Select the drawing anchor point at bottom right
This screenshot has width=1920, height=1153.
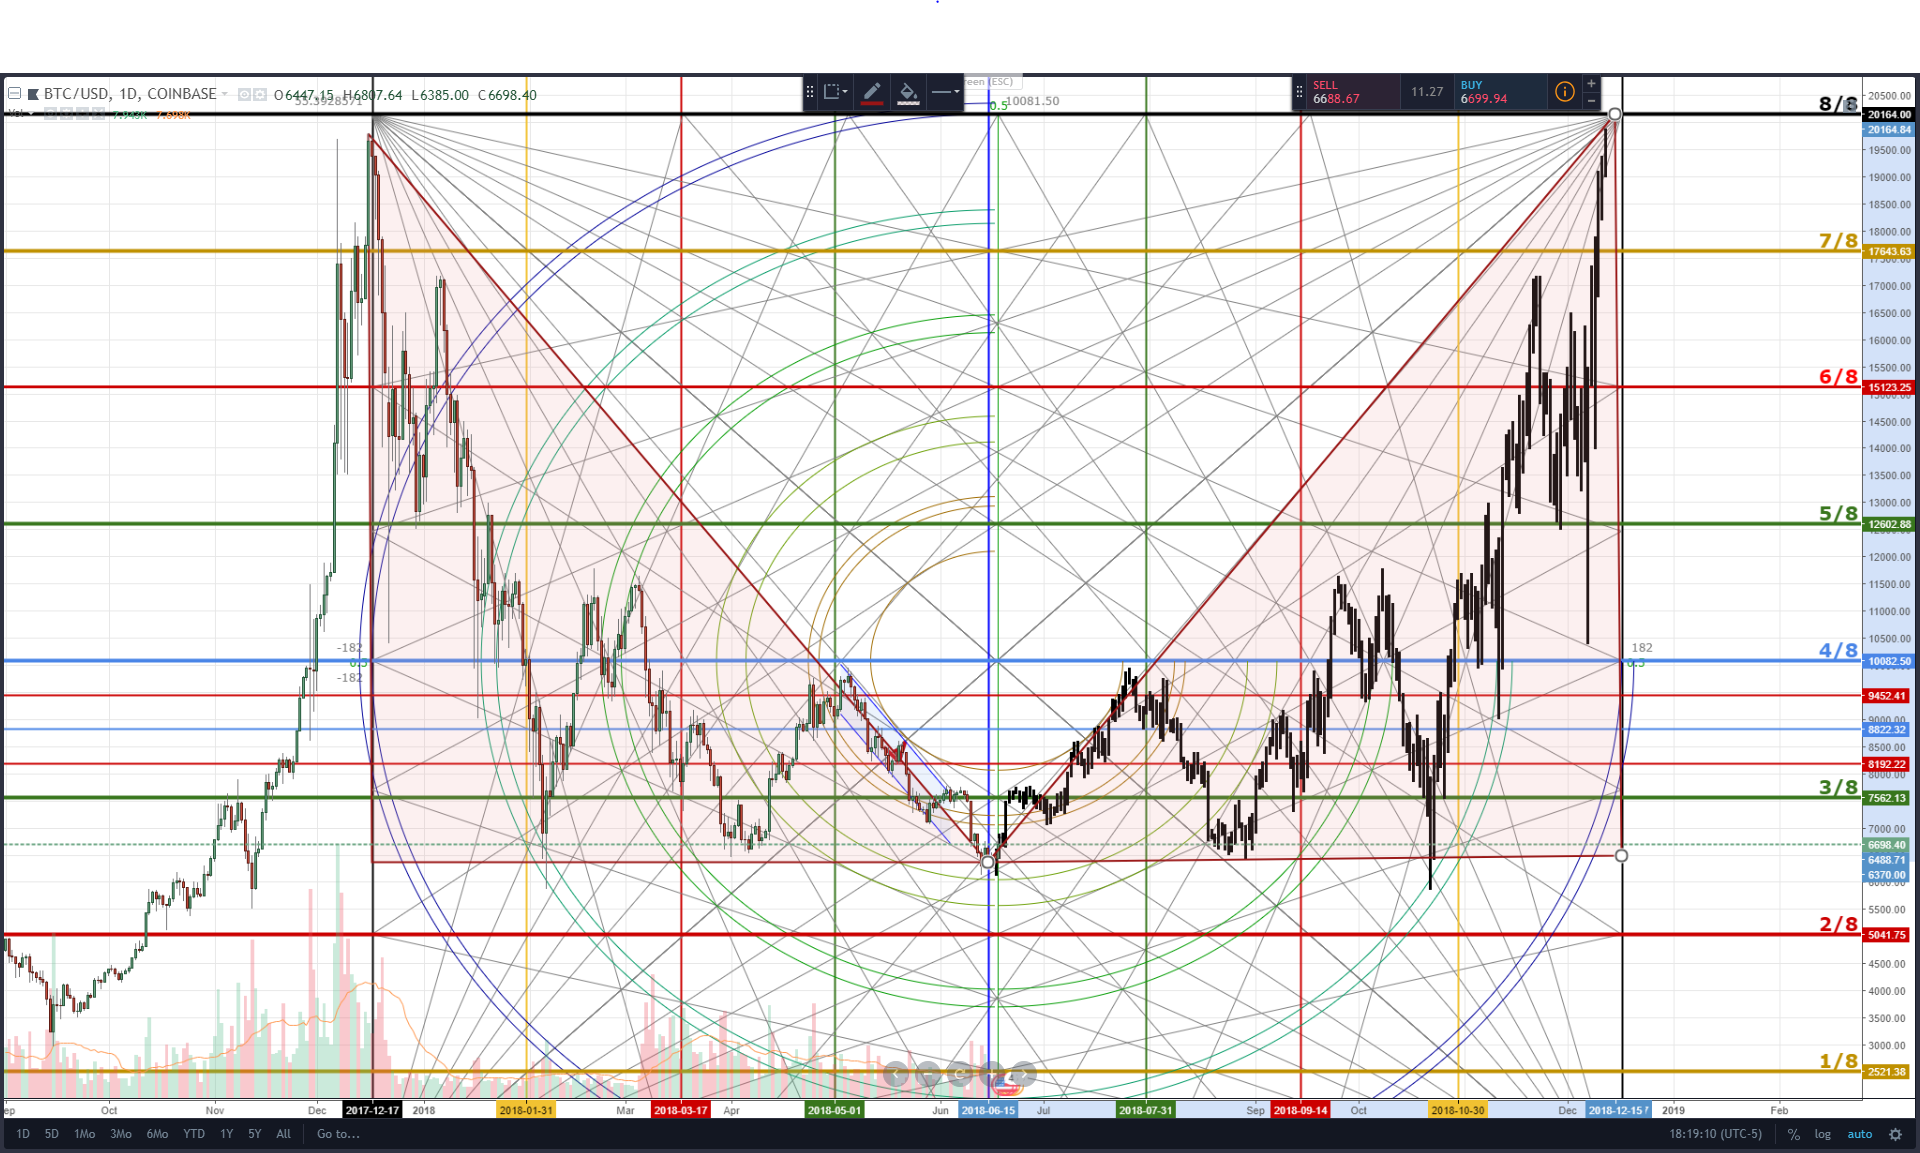coord(1621,855)
